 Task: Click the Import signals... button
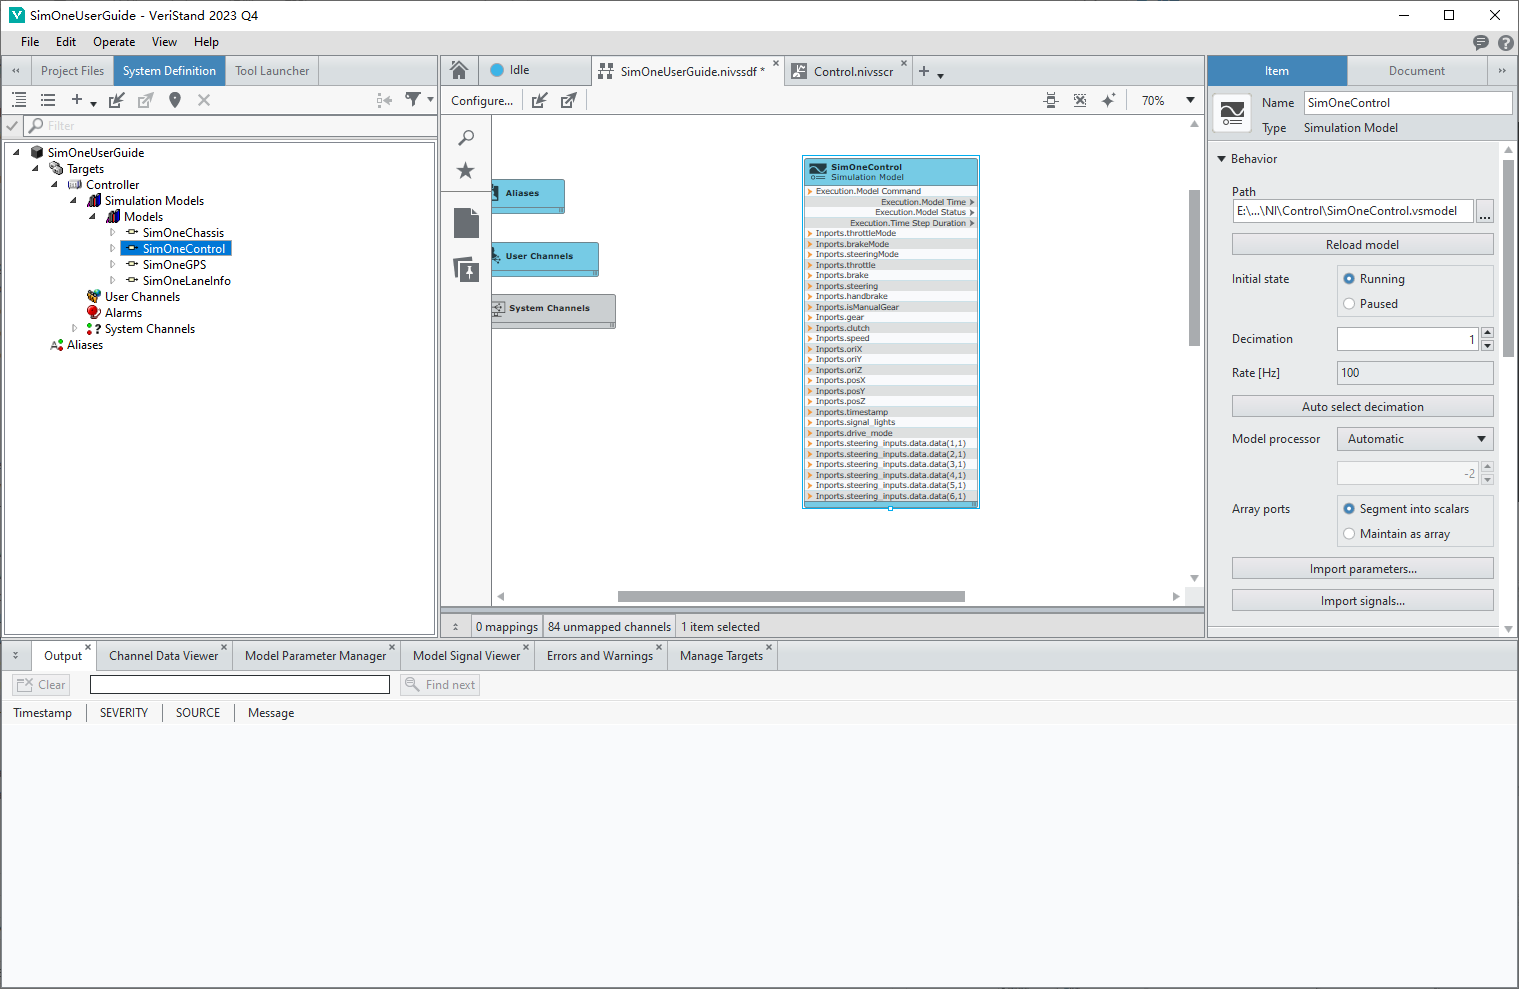pyautogui.click(x=1362, y=601)
